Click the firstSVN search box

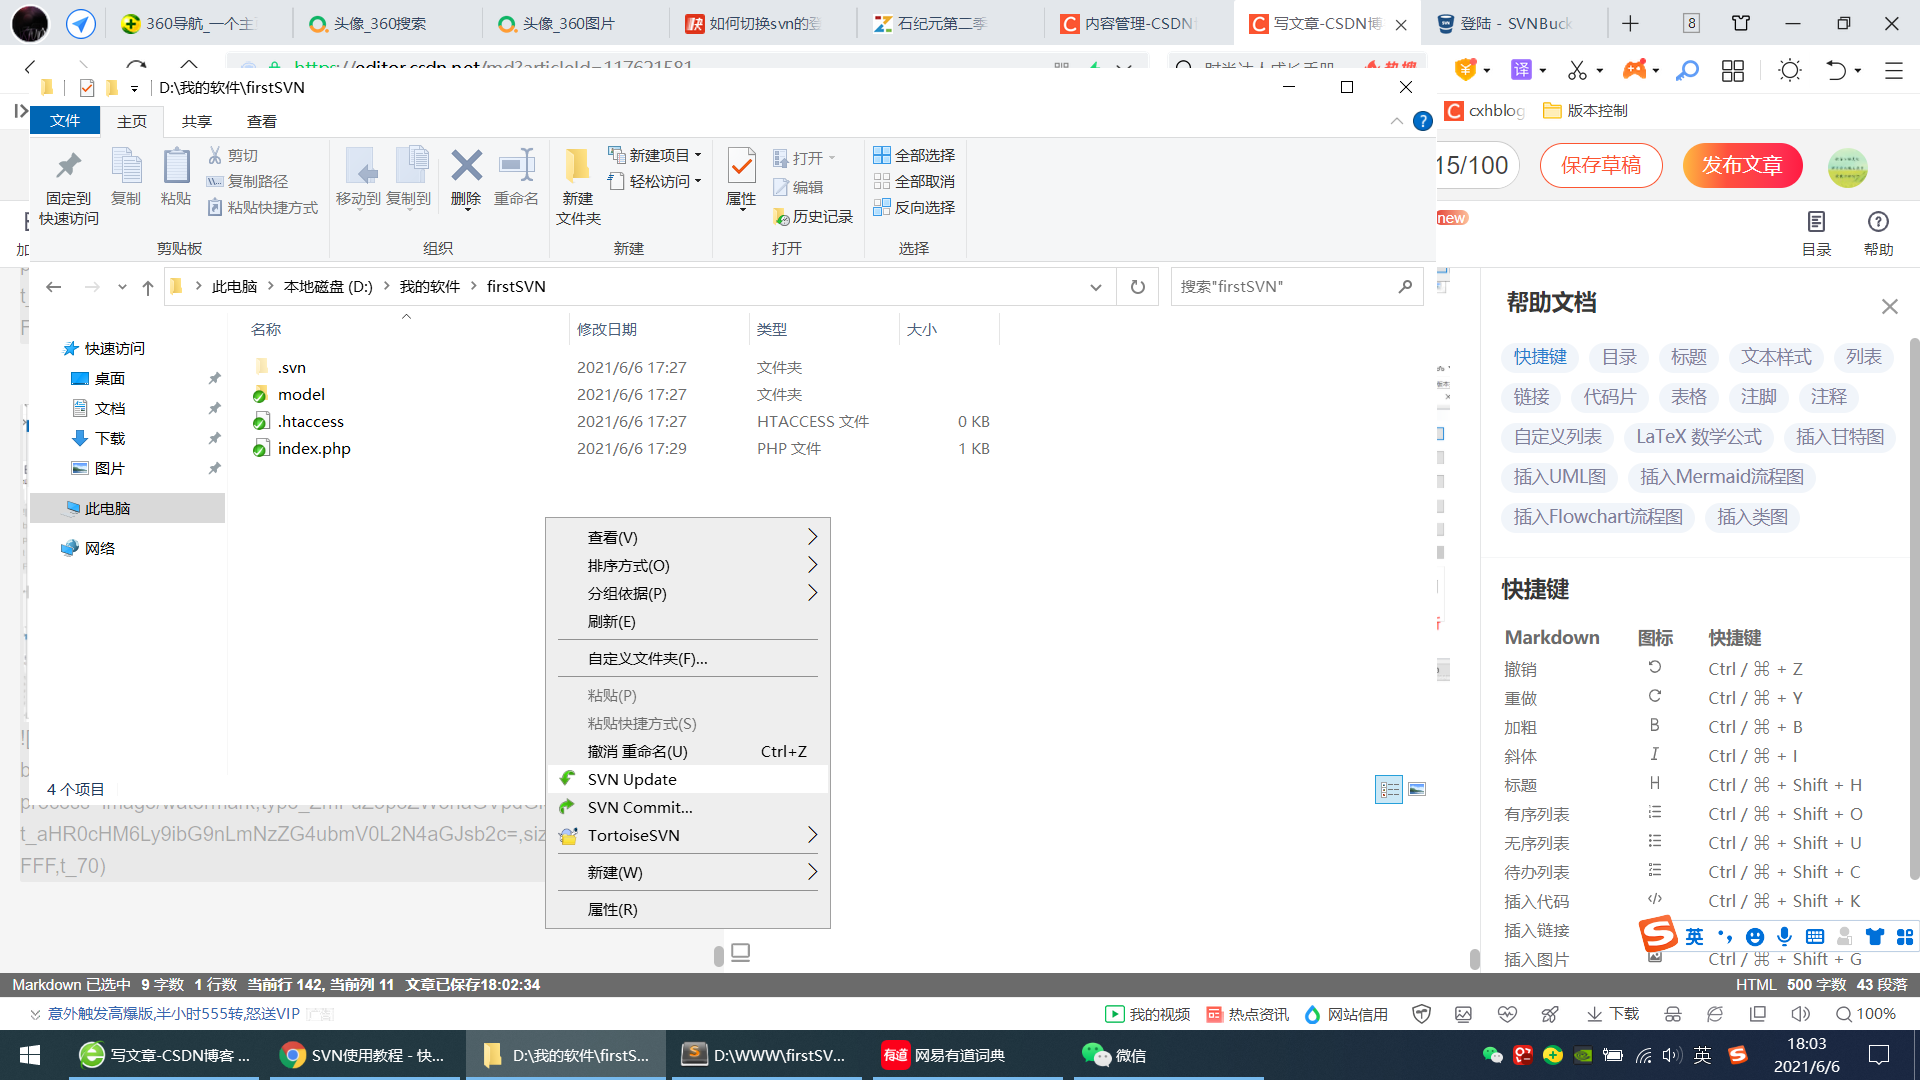[1285, 287]
